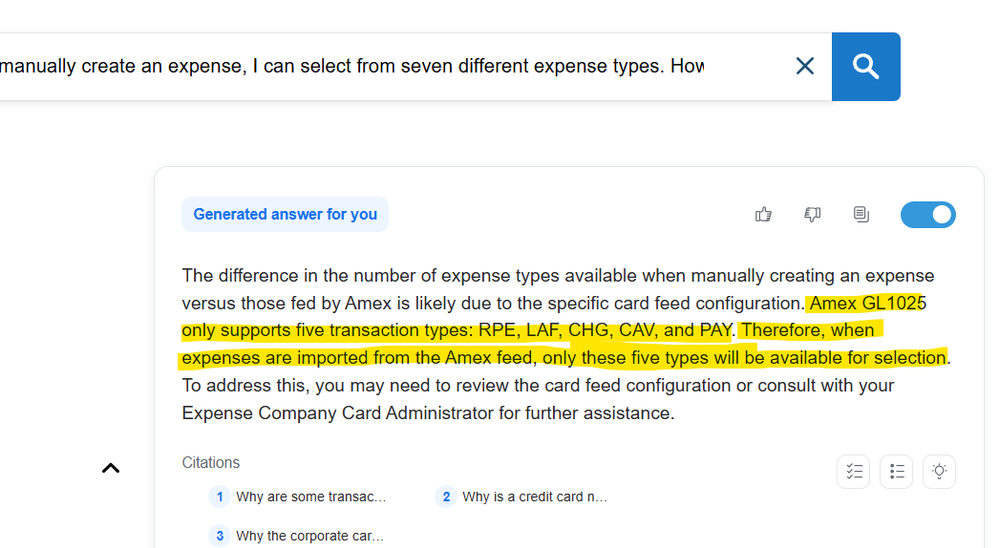This screenshot has width=999, height=548.
Task: Click the "Generated answer for you" label
Action: pyautogui.click(x=285, y=215)
